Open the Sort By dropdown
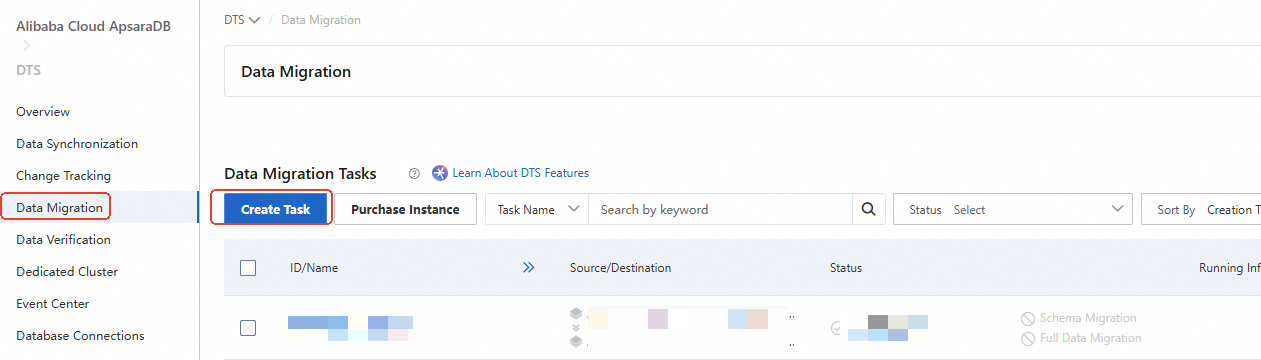This screenshot has height=360, width=1261. point(1201,209)
